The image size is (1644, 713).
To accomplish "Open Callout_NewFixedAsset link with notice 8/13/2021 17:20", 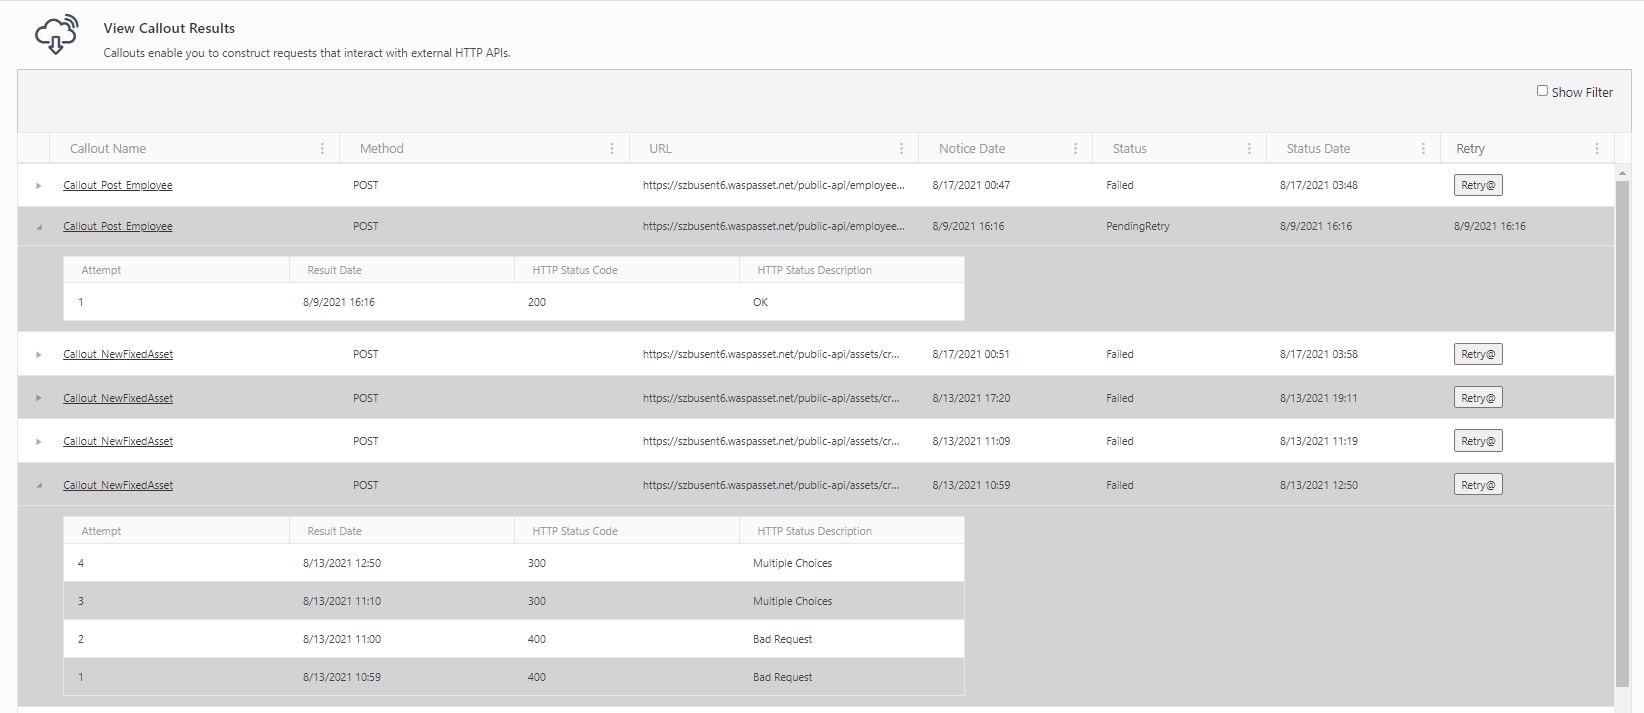I will point(118,398).
